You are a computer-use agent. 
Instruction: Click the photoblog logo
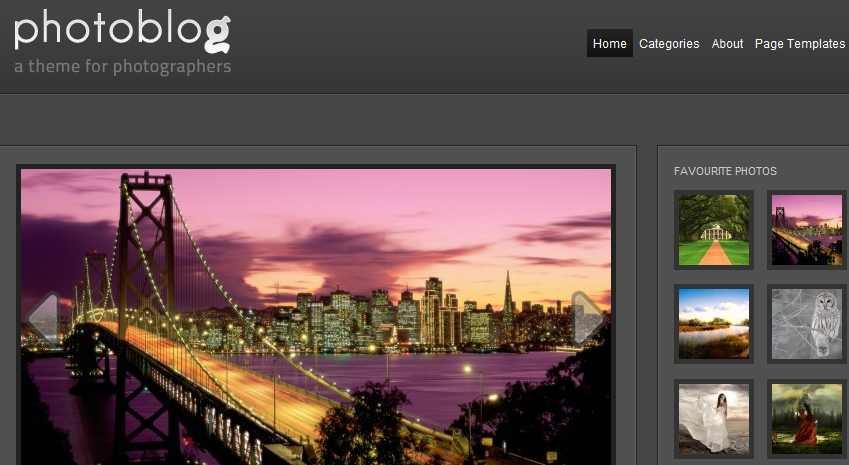click(122, 30)
